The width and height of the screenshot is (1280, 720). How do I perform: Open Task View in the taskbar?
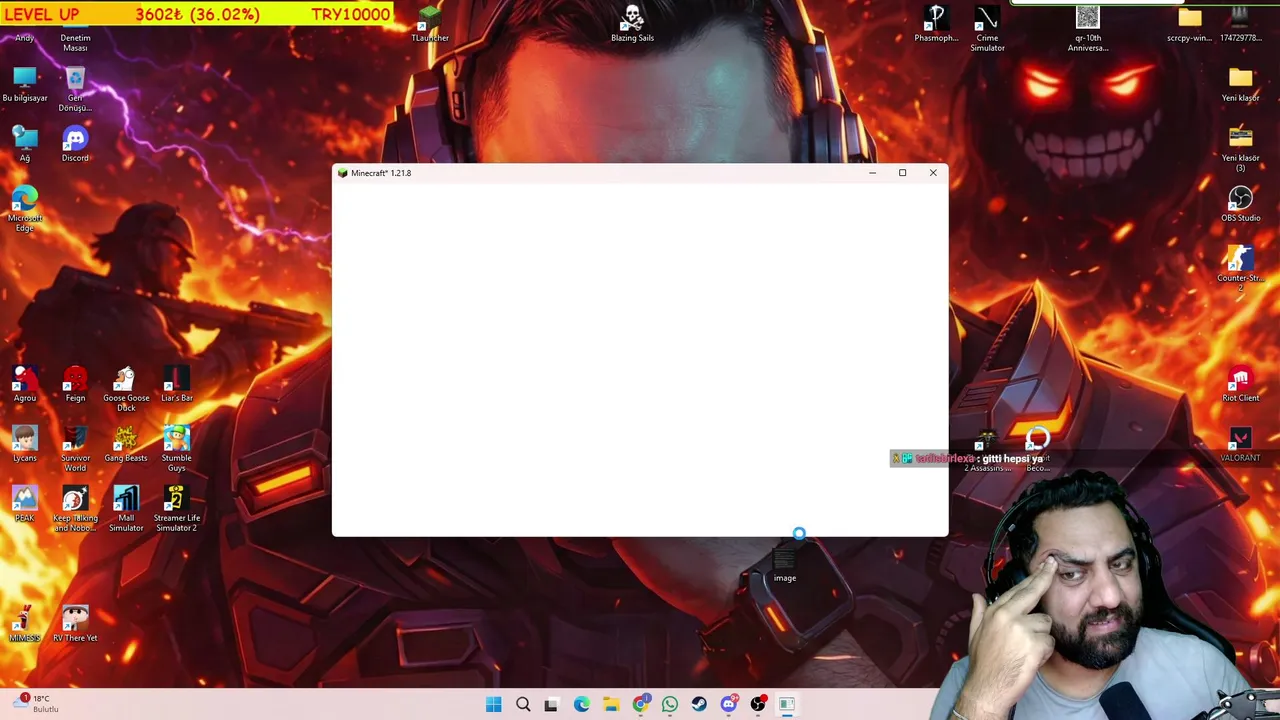point(551,705)
